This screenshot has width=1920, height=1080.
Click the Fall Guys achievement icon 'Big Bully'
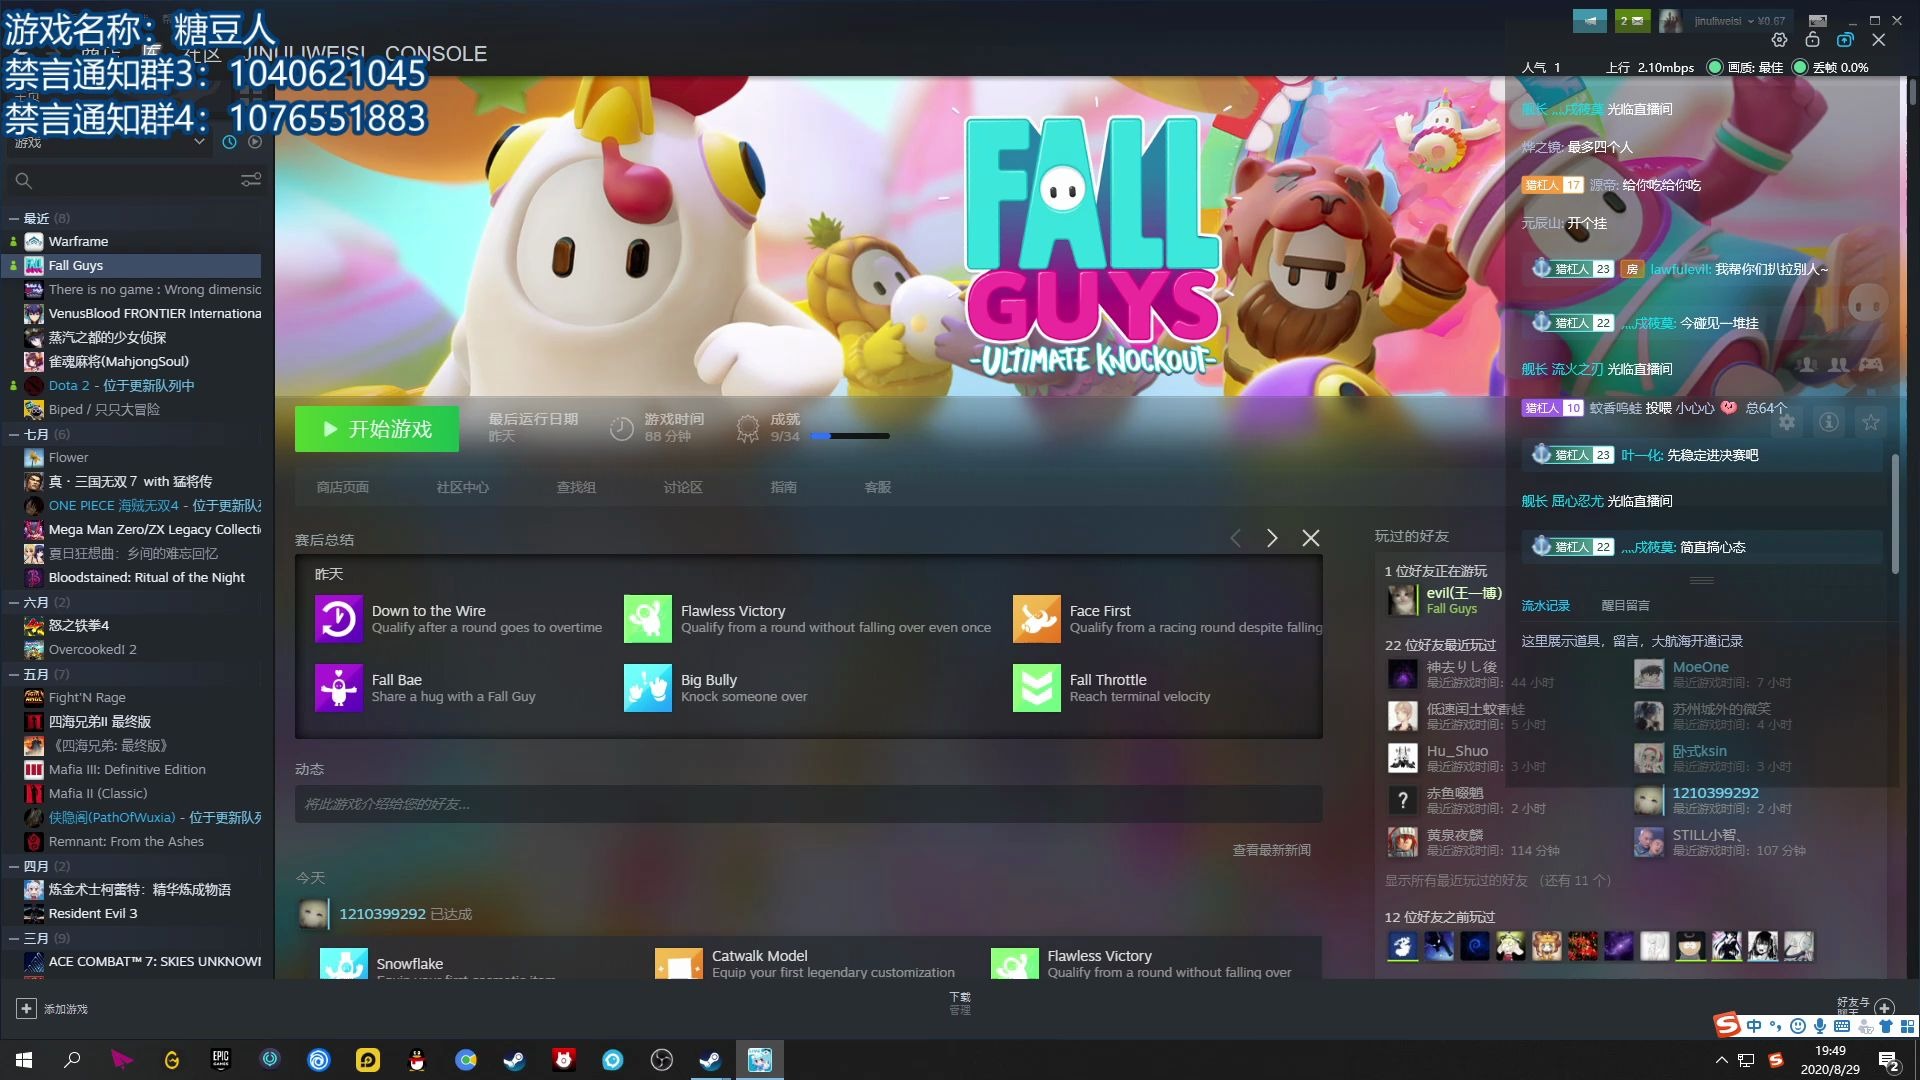tap(647, 687)
